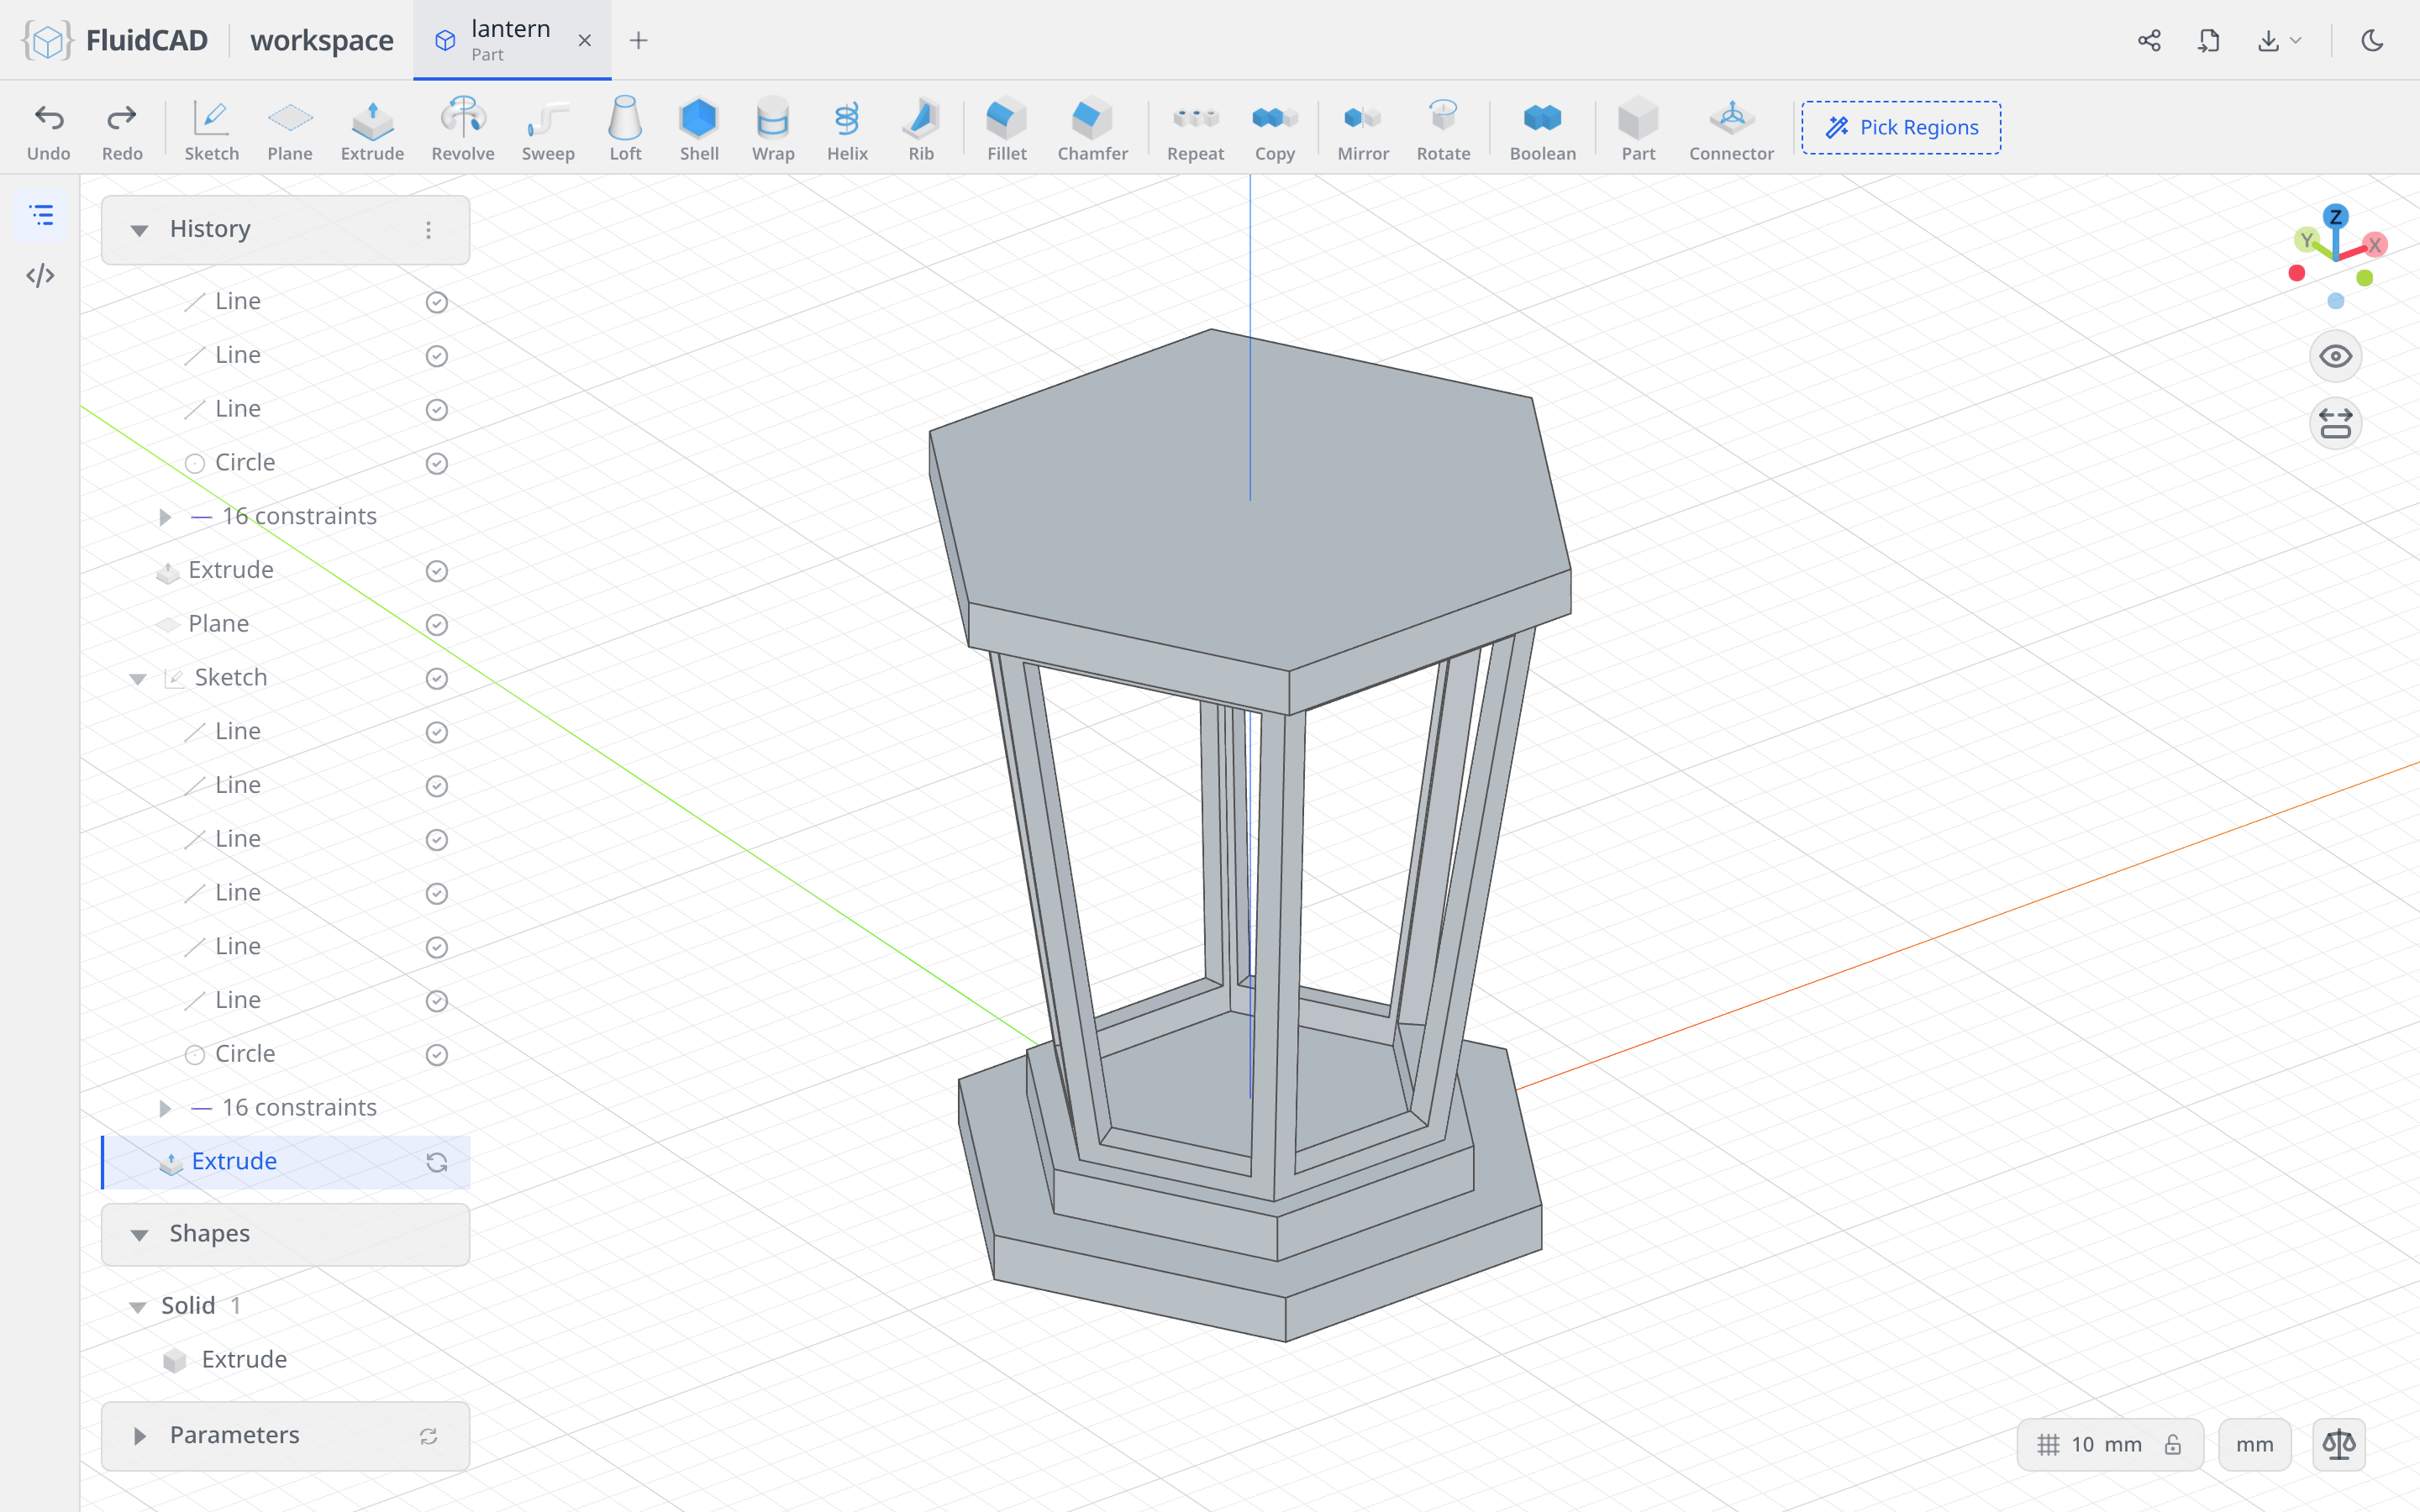Select Extrude under Solid in Shapes
Viewport: 2420px width, 1512px height.
point(244,1360)
